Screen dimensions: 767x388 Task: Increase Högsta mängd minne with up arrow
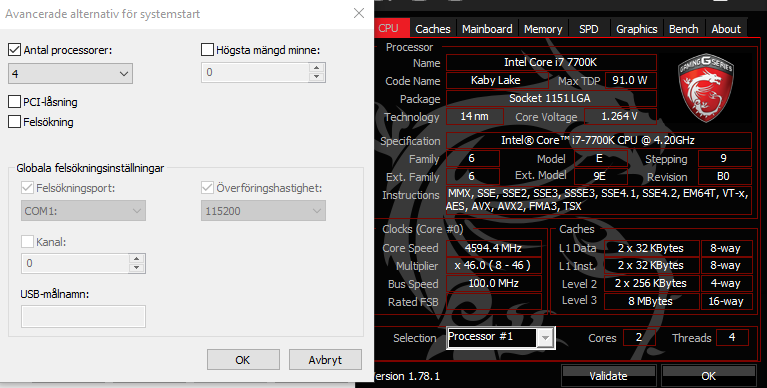point(316,68)
